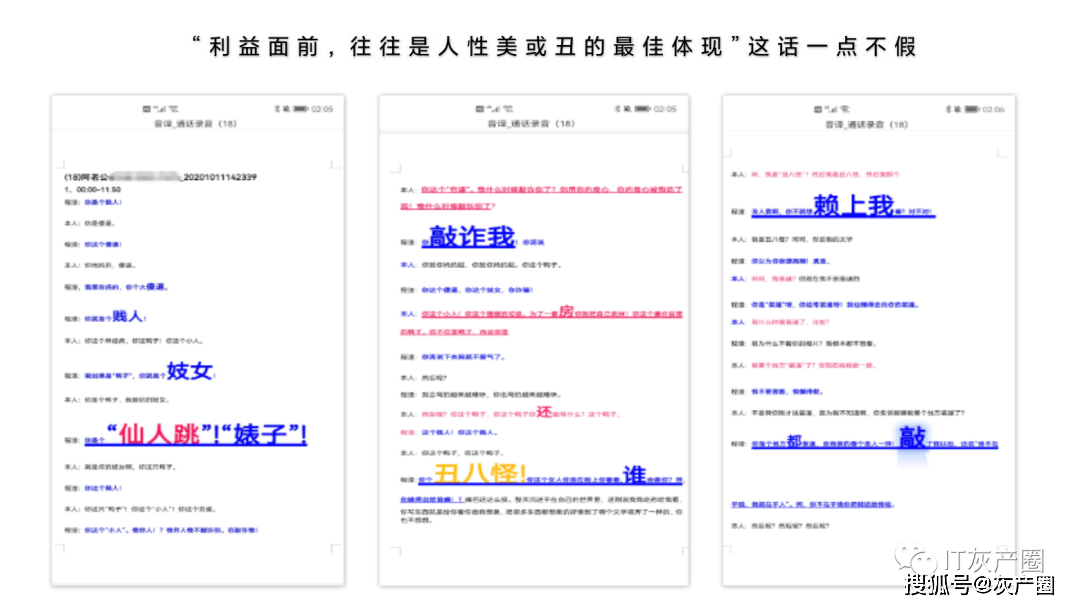Click the recording filename ending in _20201011142339

click(x=160, y=177)
